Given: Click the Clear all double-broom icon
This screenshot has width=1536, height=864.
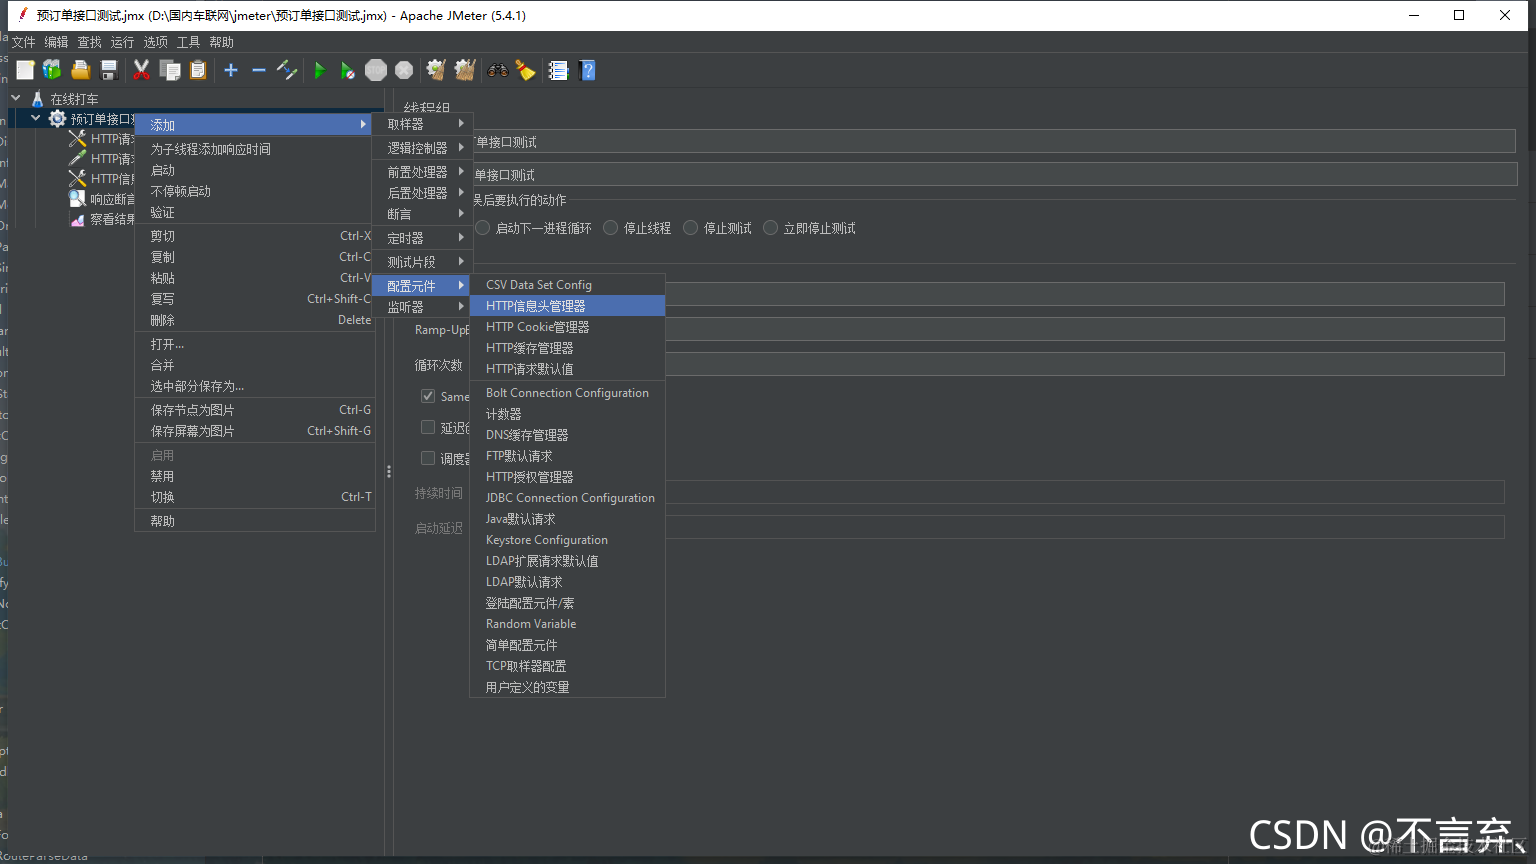Looking at the screenshot, I should [465, 70].
